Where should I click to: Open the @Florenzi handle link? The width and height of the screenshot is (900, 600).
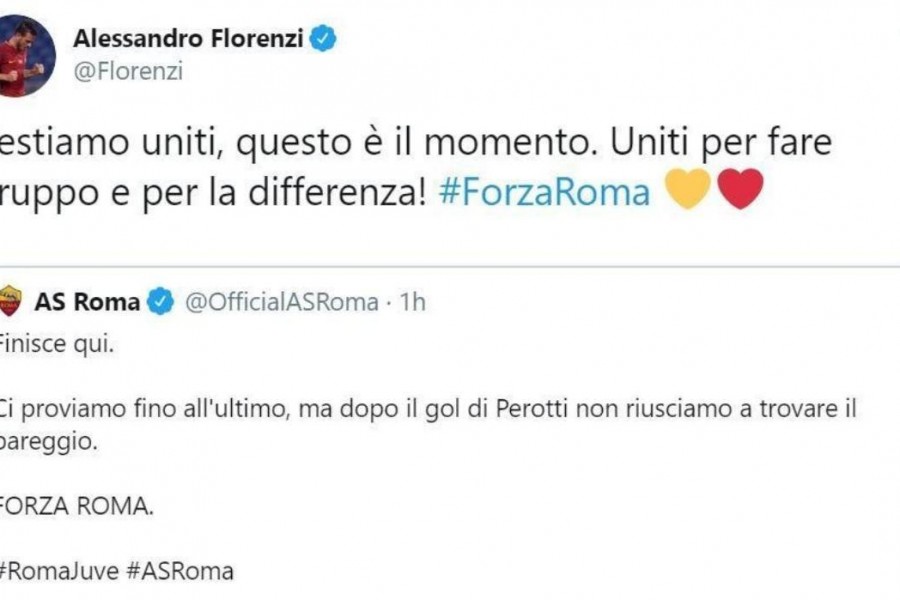[128, 72]
